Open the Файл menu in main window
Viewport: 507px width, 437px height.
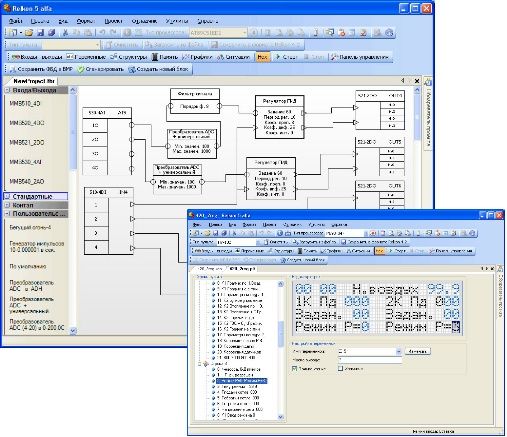(x=16, y=21)
